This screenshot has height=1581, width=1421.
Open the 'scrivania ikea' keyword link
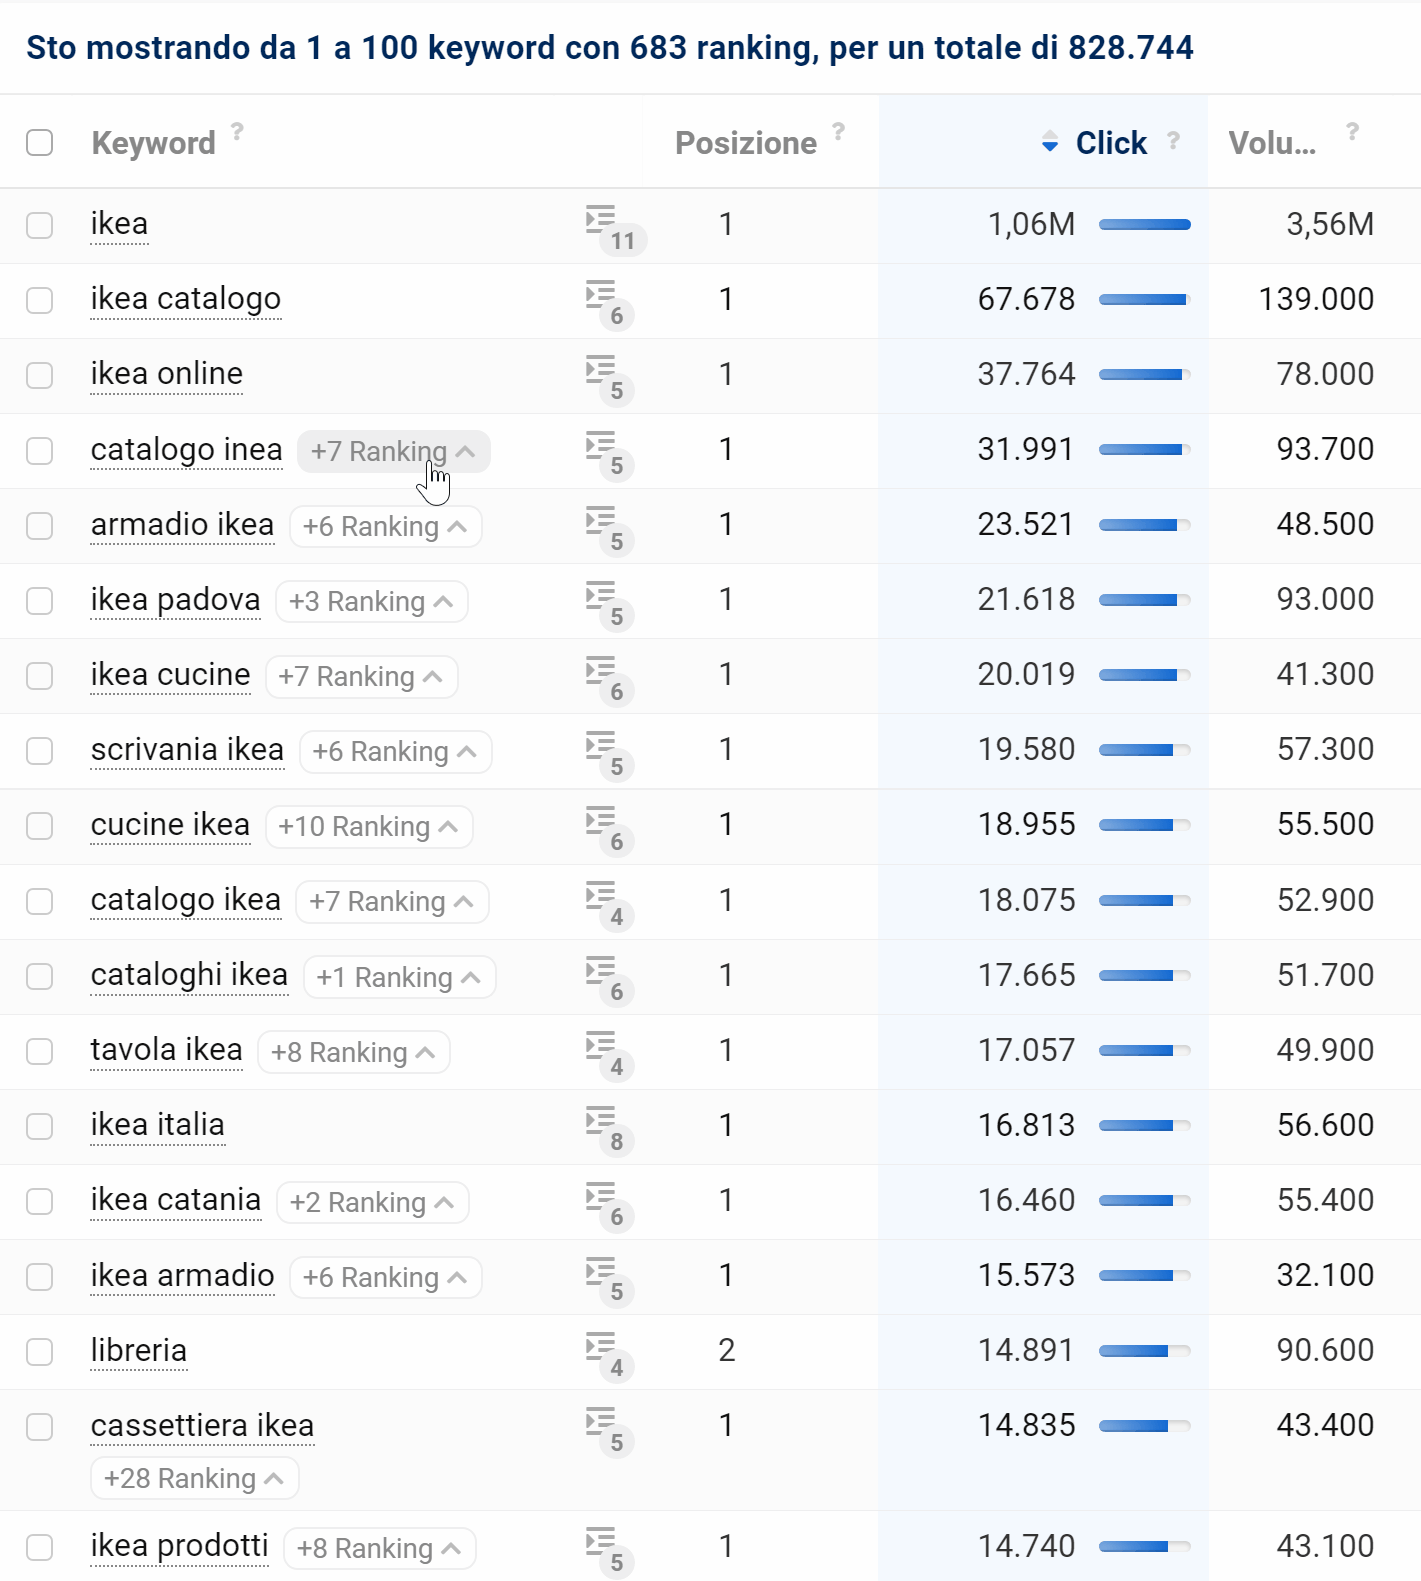pyautogui.click(x=187, y=750)
